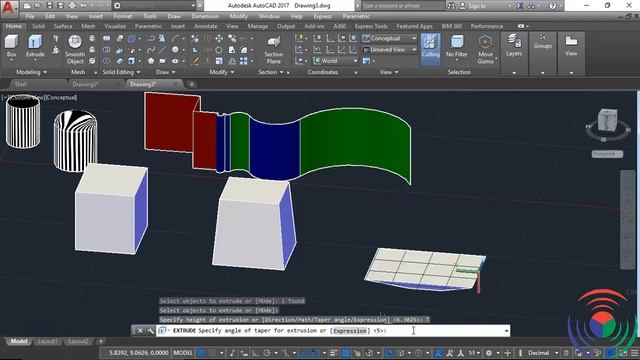Click the Help question mark icon
This screenshot has width=640, height=360.
(x=552, y=6)
